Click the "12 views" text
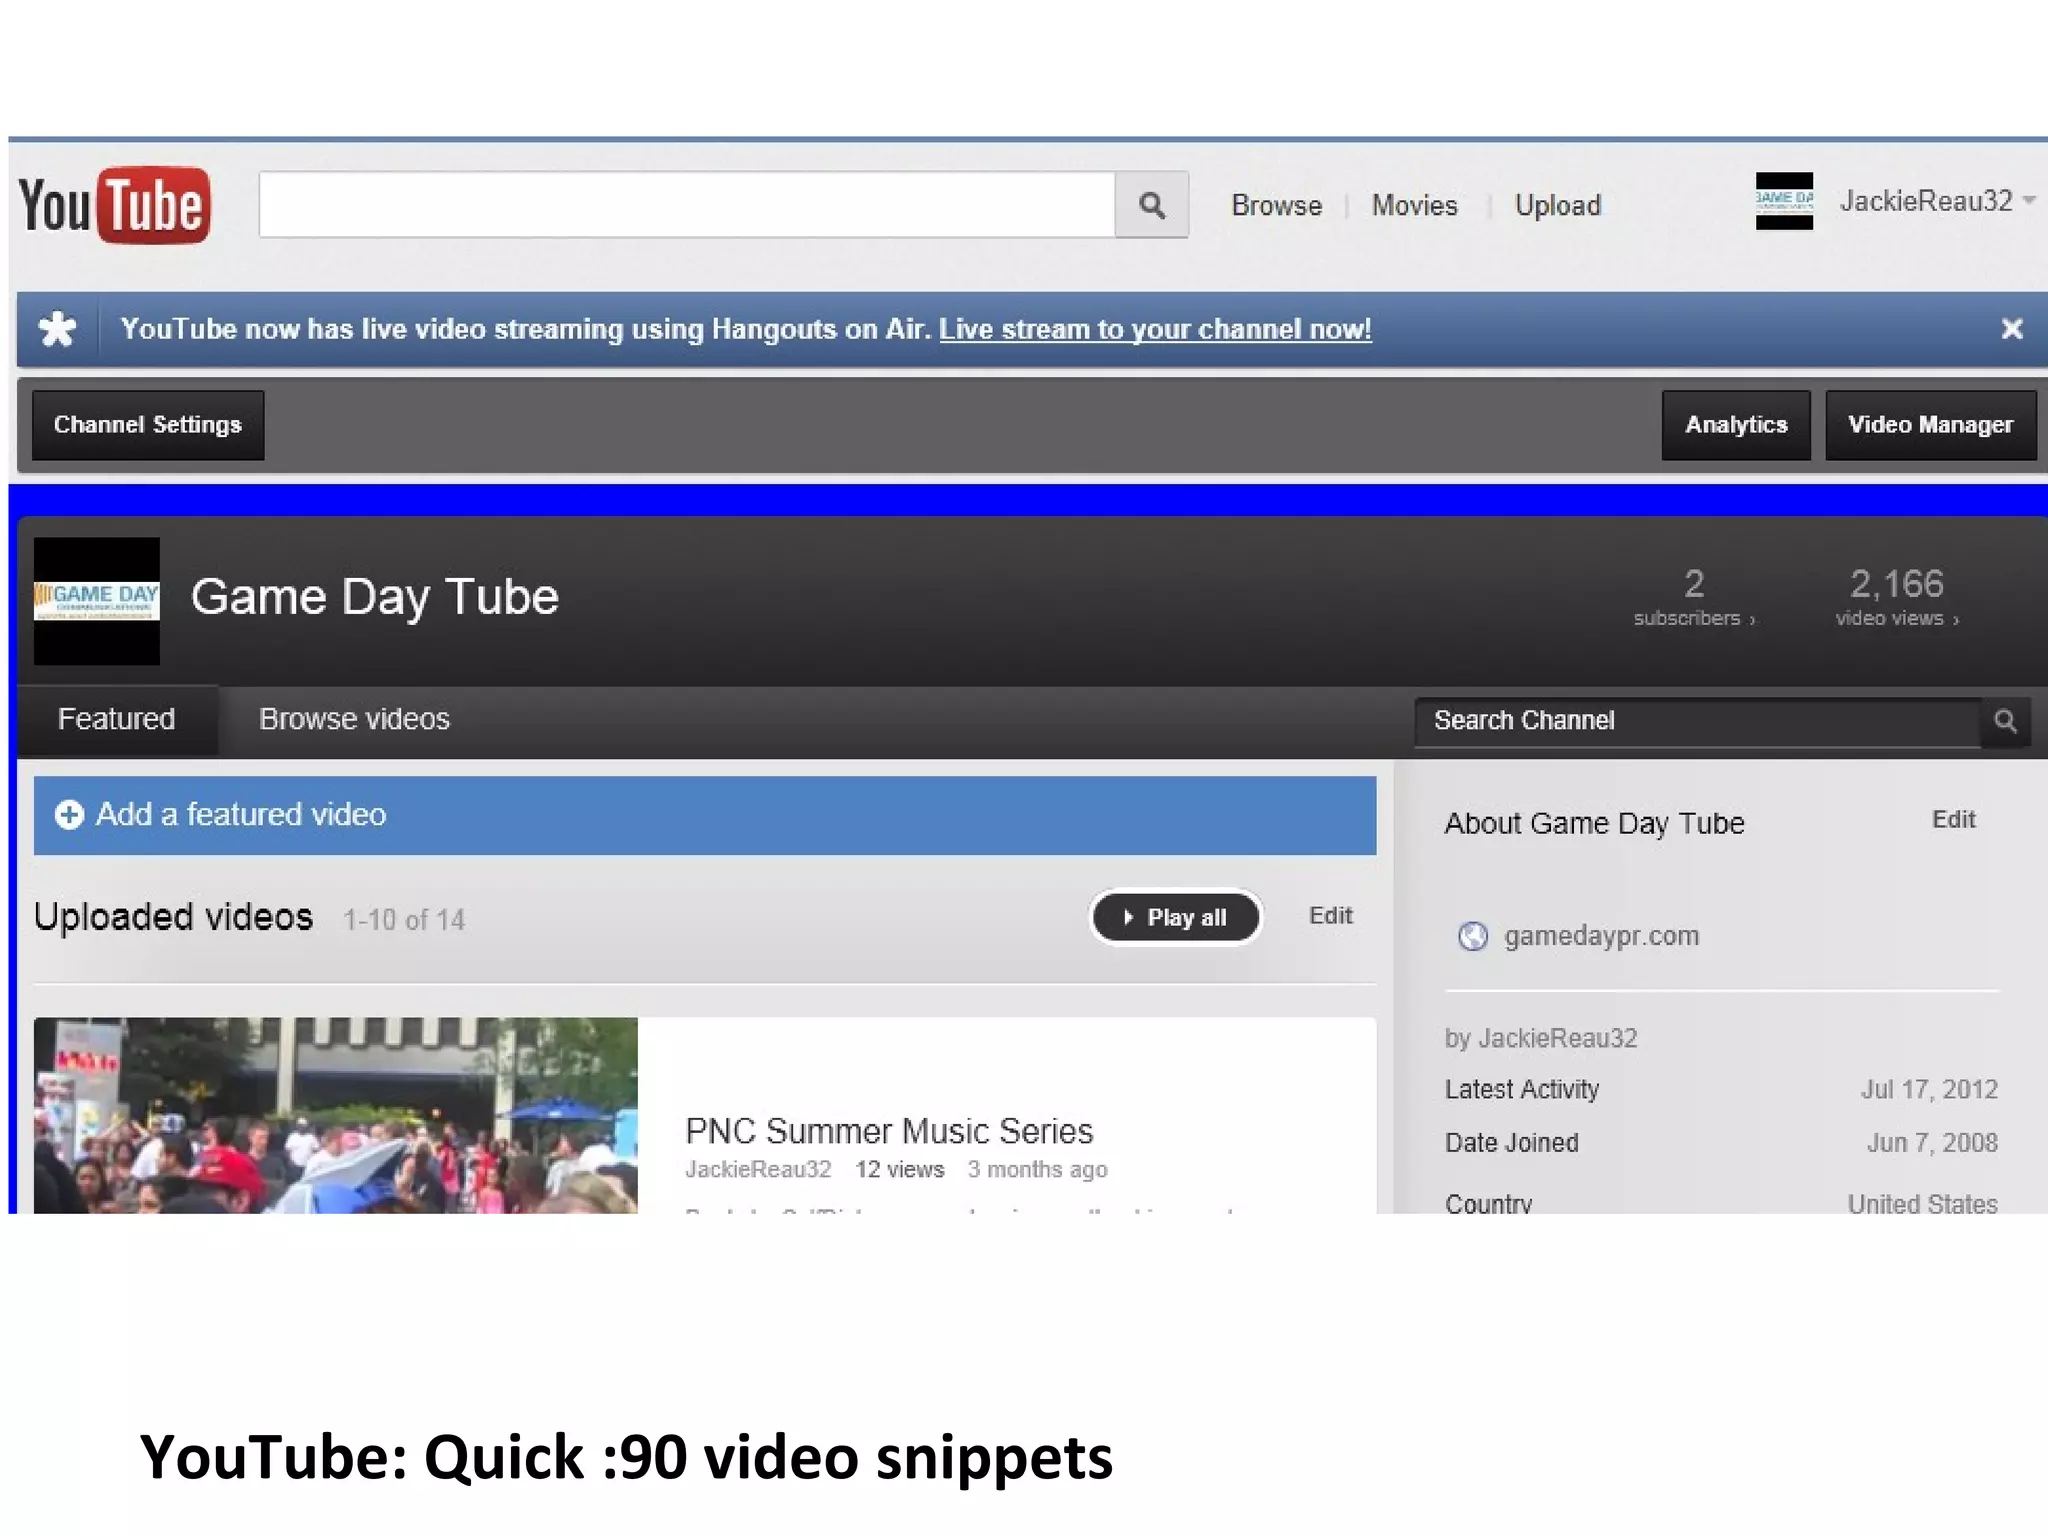Screen dimensions: 2048x1536 (899, 1169)
